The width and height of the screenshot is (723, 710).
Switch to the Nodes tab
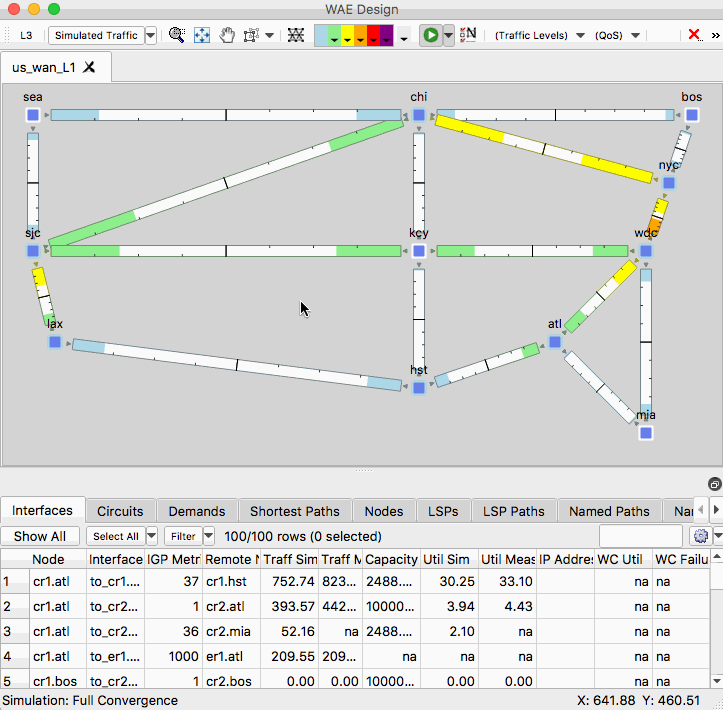tap(384, 511)
